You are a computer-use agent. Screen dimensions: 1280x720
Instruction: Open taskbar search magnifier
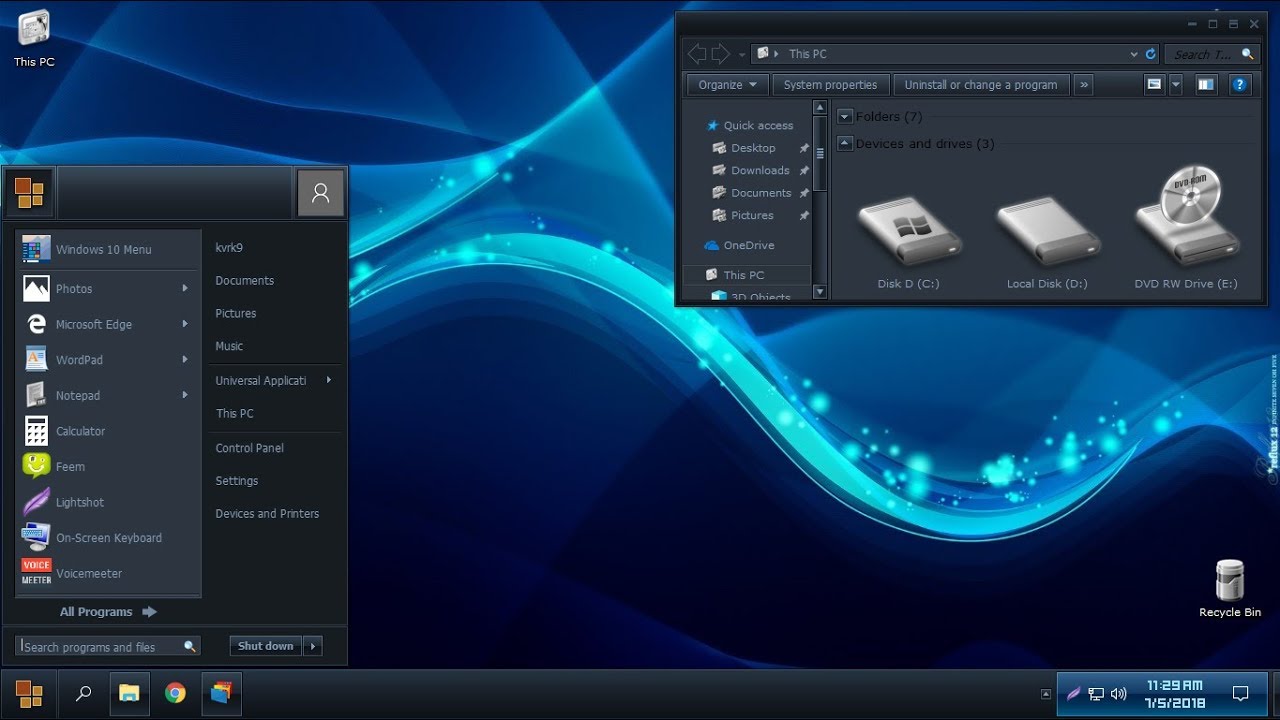click(84, 694)
